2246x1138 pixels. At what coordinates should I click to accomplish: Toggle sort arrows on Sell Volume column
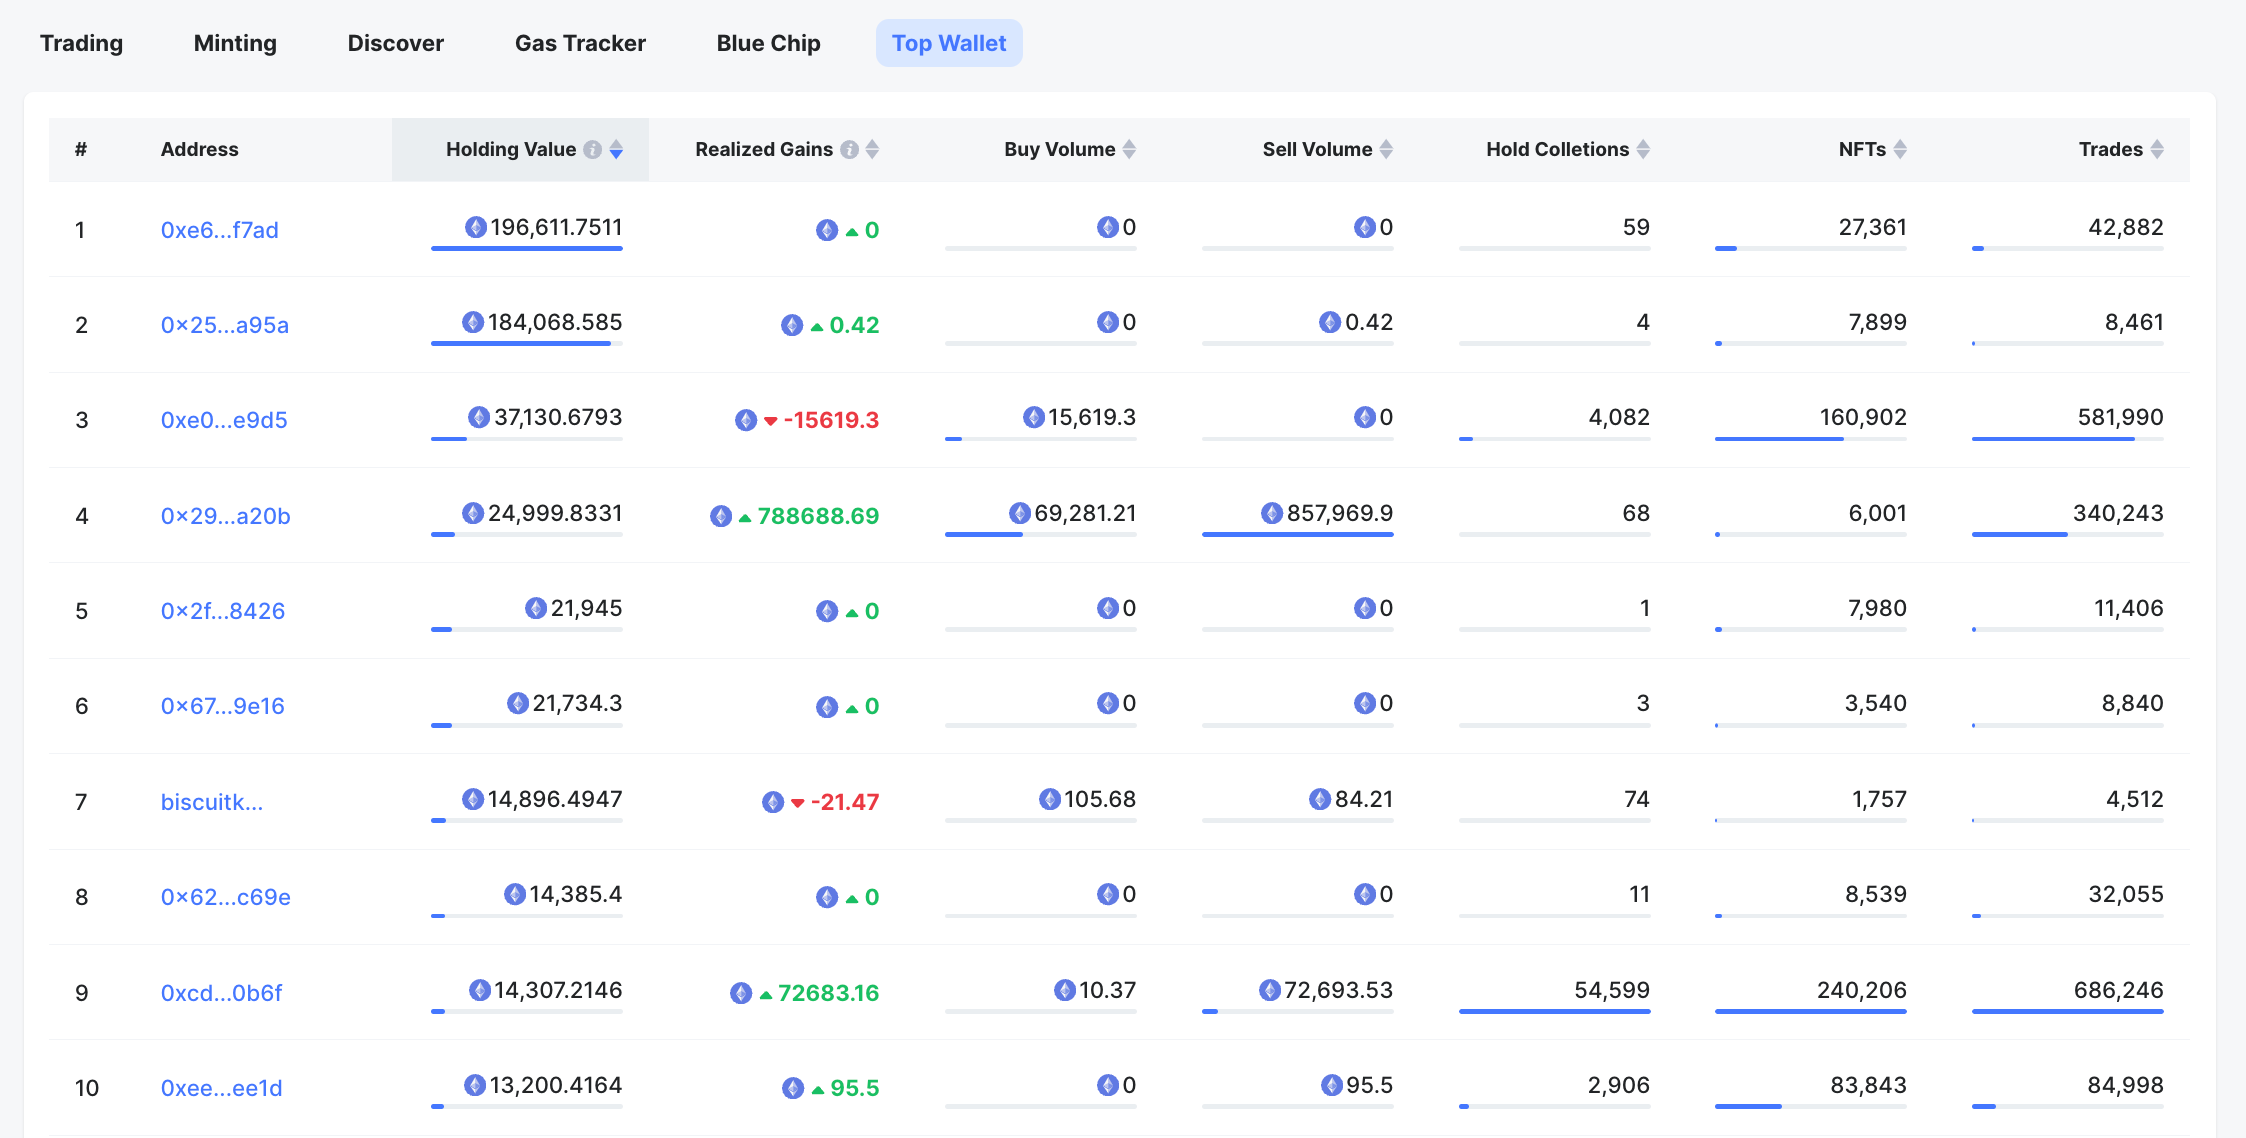click(x=1386, y=150)
